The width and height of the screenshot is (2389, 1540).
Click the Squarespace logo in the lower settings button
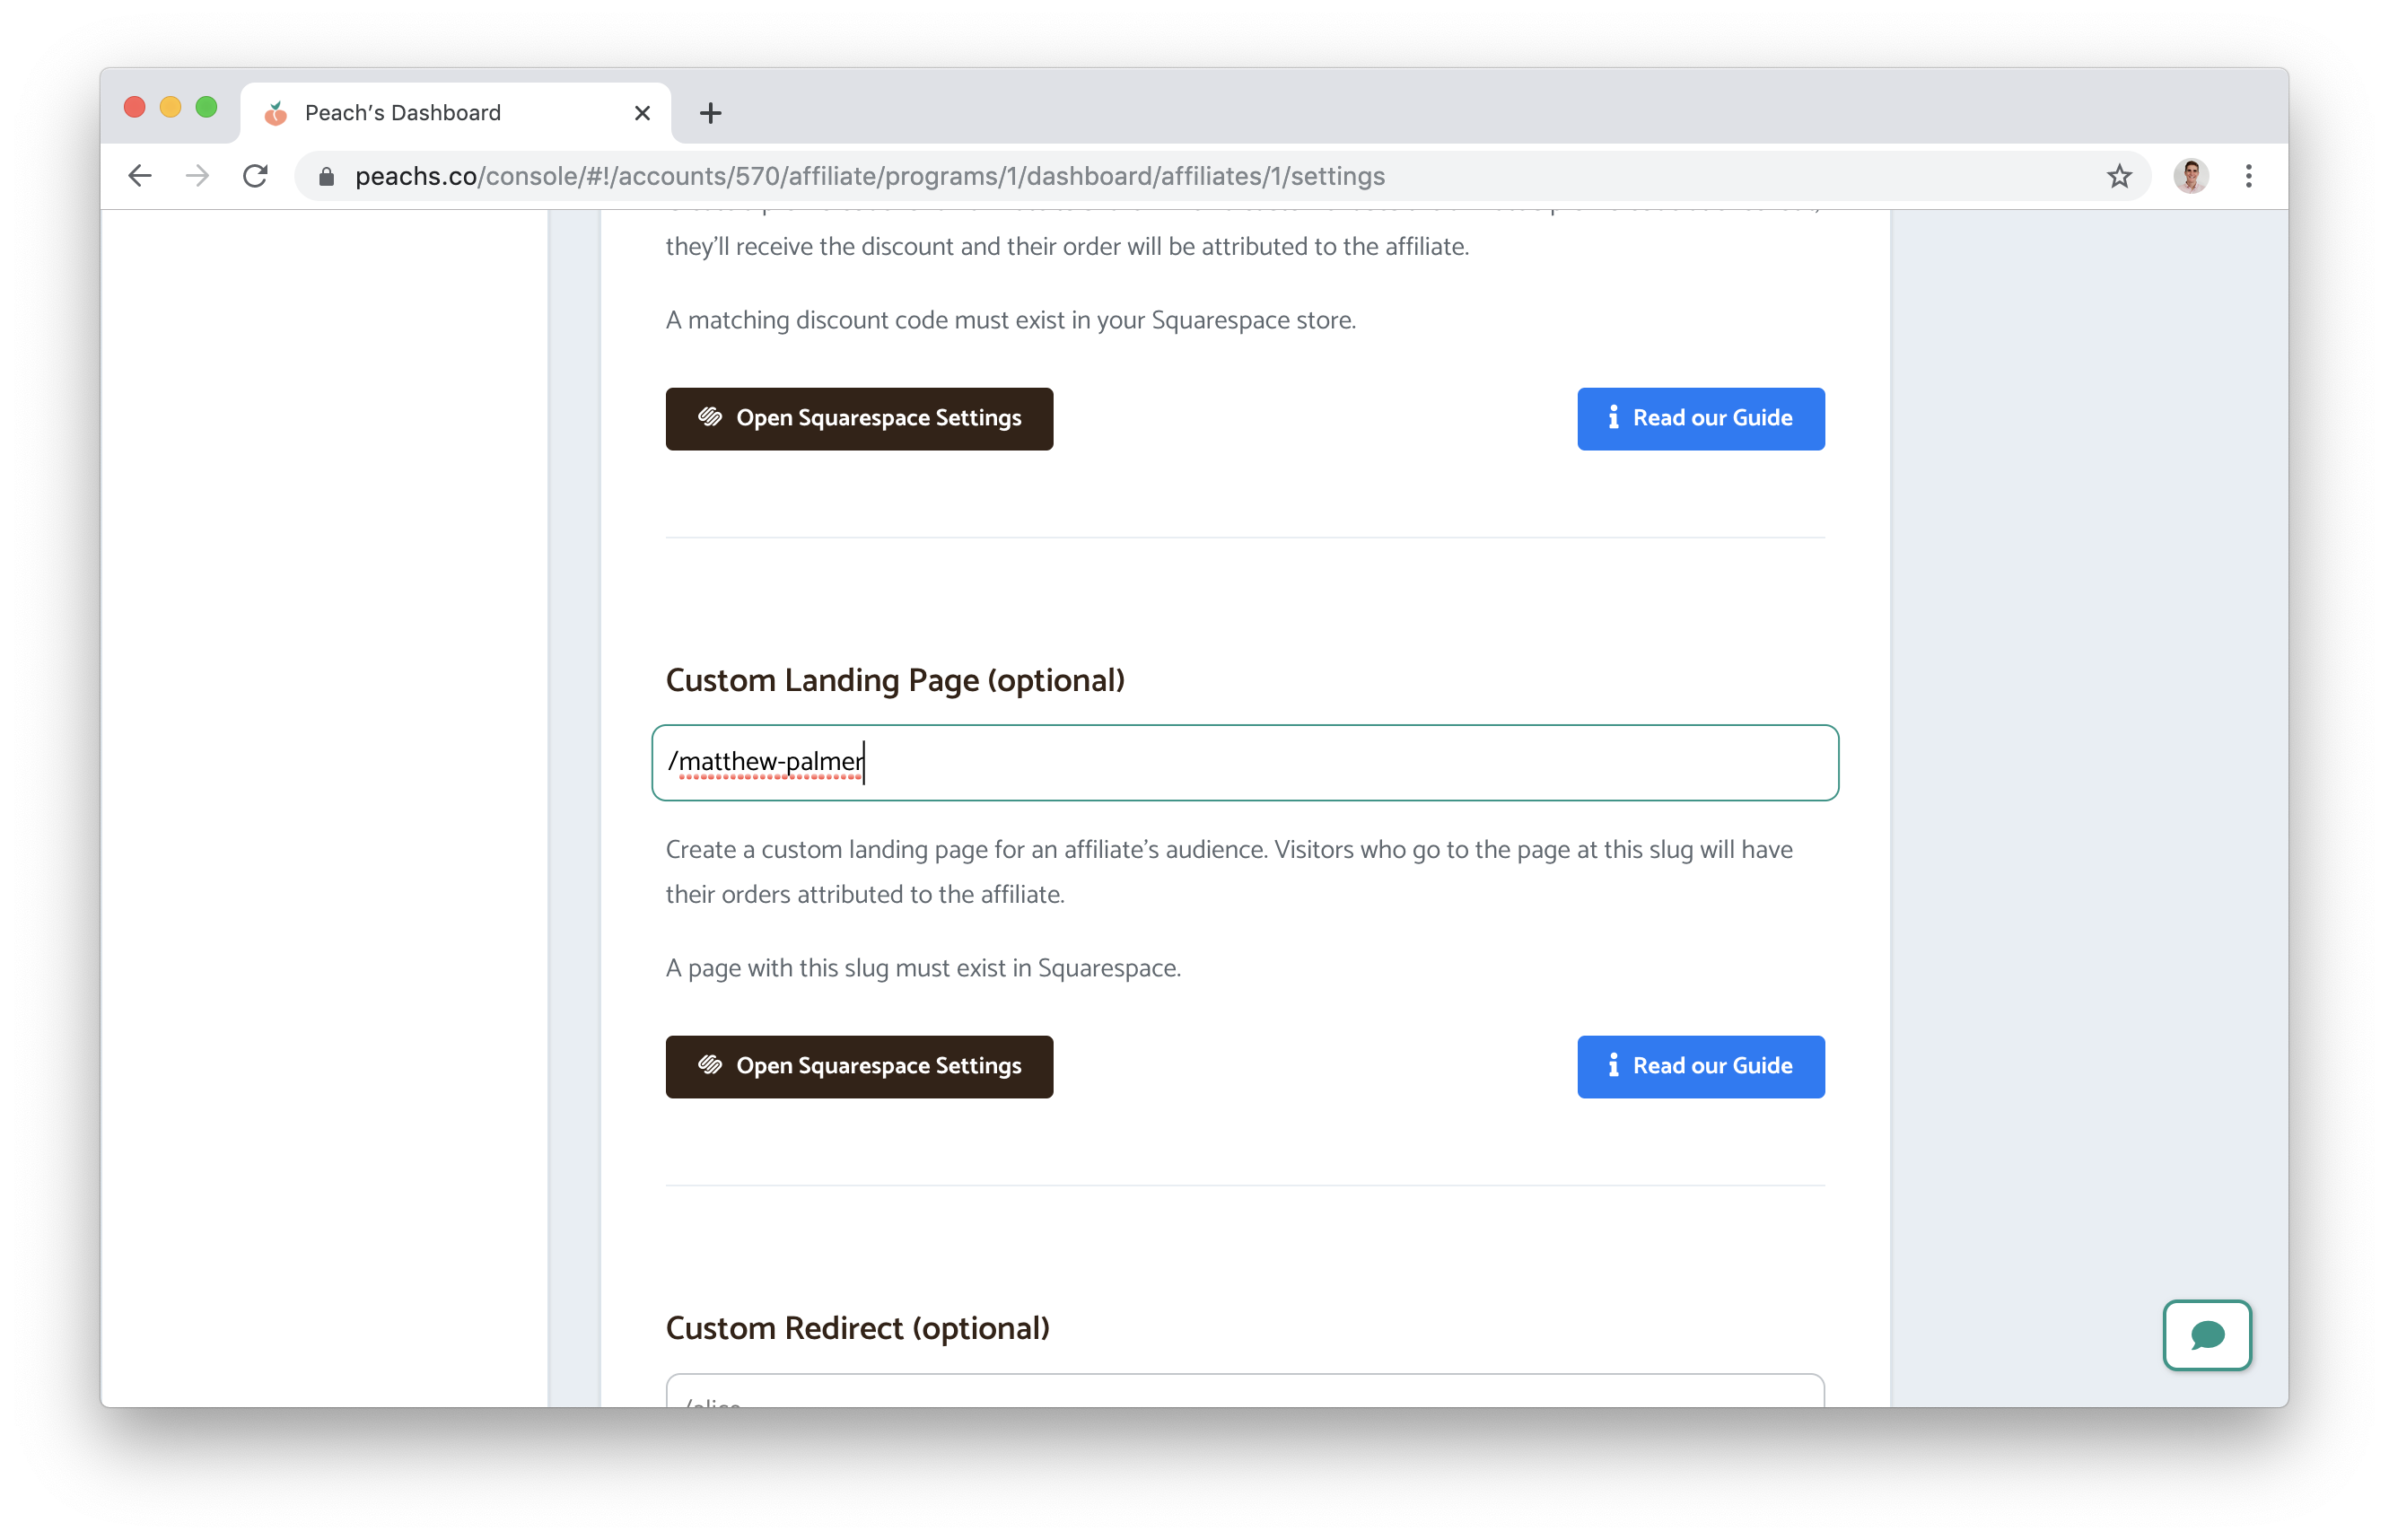tap(712, 1066)
